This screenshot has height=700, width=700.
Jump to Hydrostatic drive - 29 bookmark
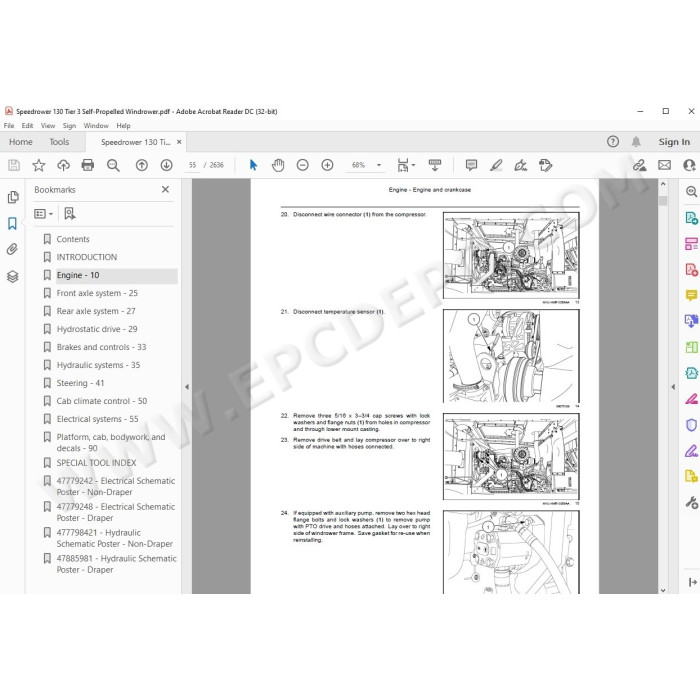click(x=97, y=329)
